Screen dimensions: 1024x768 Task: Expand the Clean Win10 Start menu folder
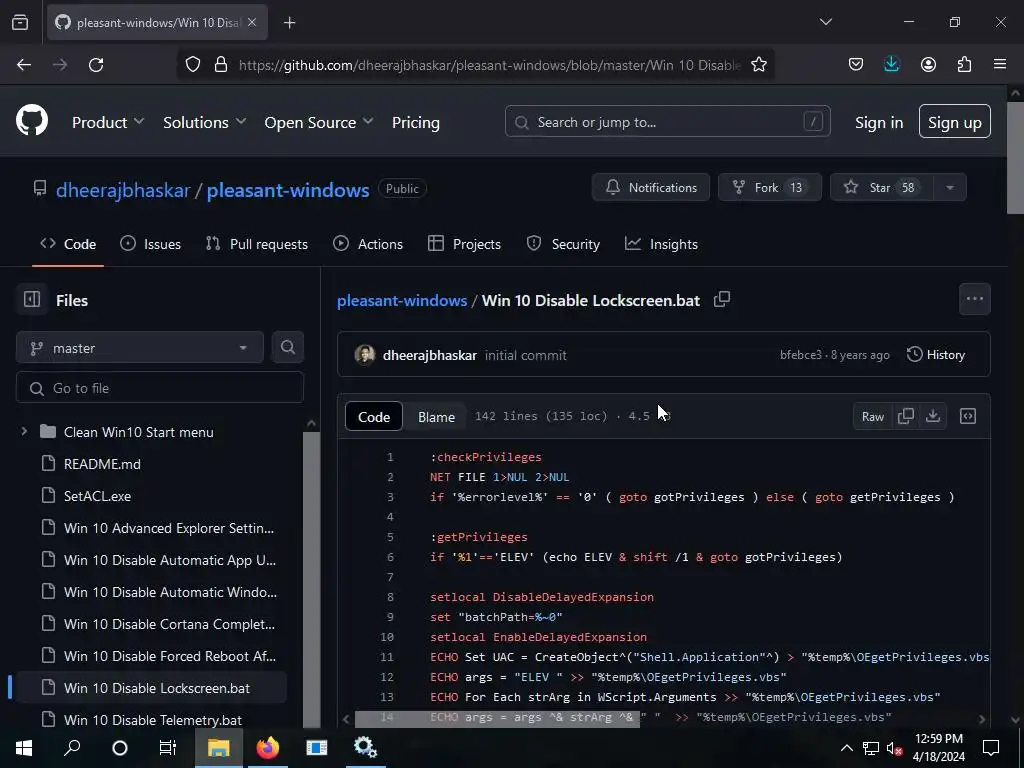pyautogui.click(x=24, y=432)
